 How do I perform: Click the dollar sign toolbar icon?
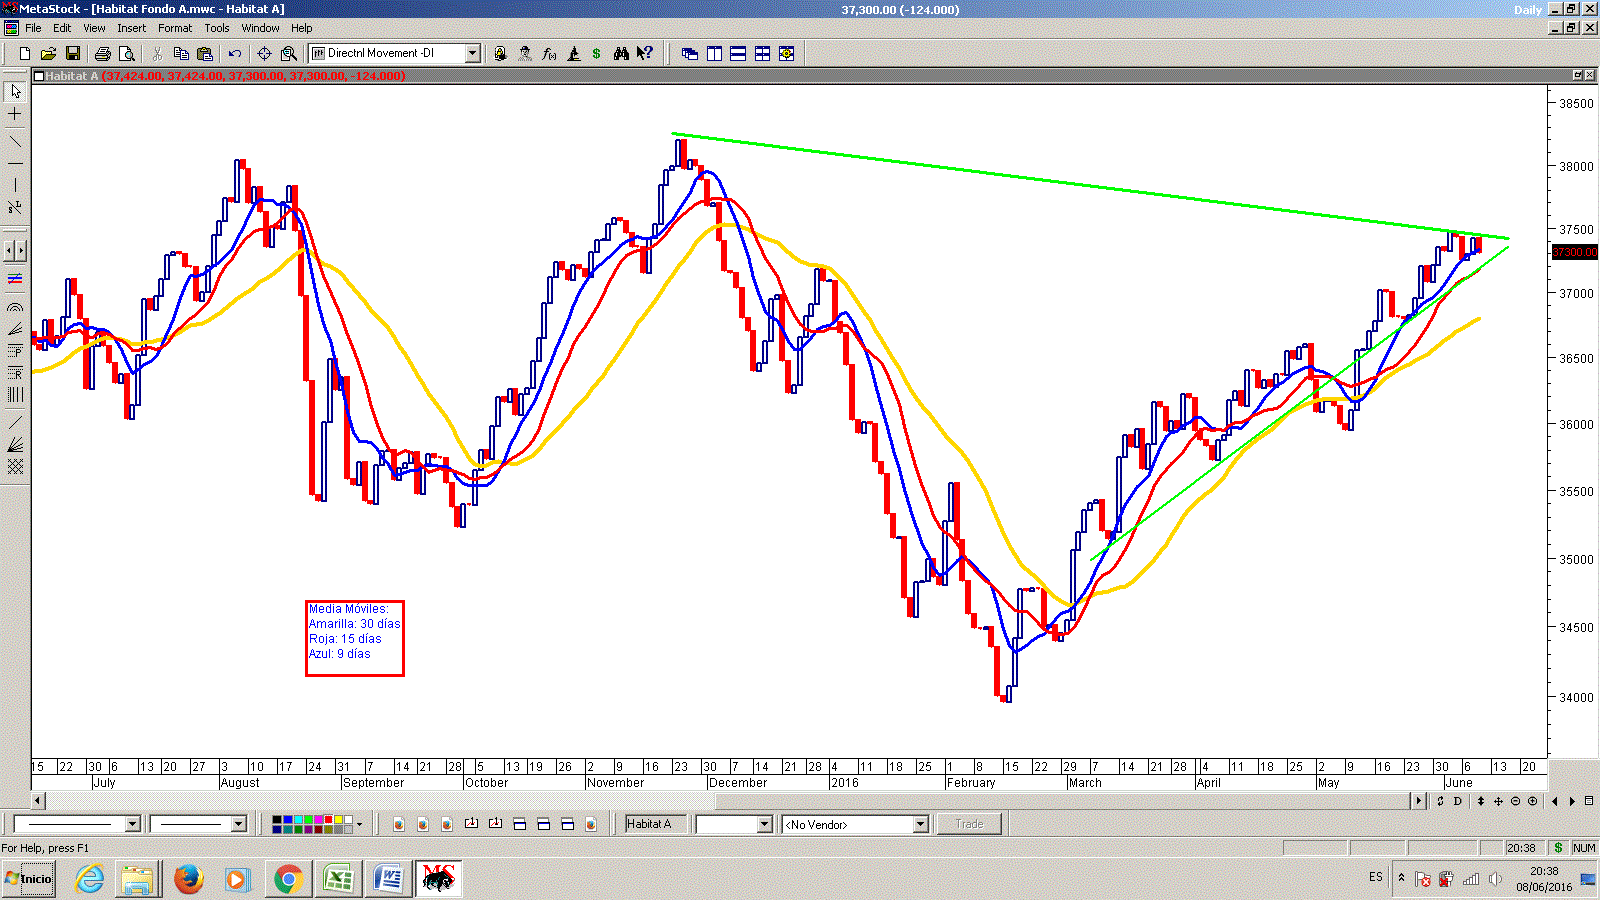pyautogui.click(x=597, y=54)
